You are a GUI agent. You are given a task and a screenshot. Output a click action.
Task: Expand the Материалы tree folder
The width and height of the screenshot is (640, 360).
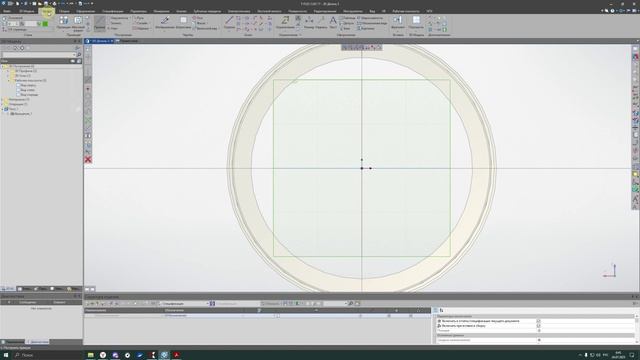2,99
